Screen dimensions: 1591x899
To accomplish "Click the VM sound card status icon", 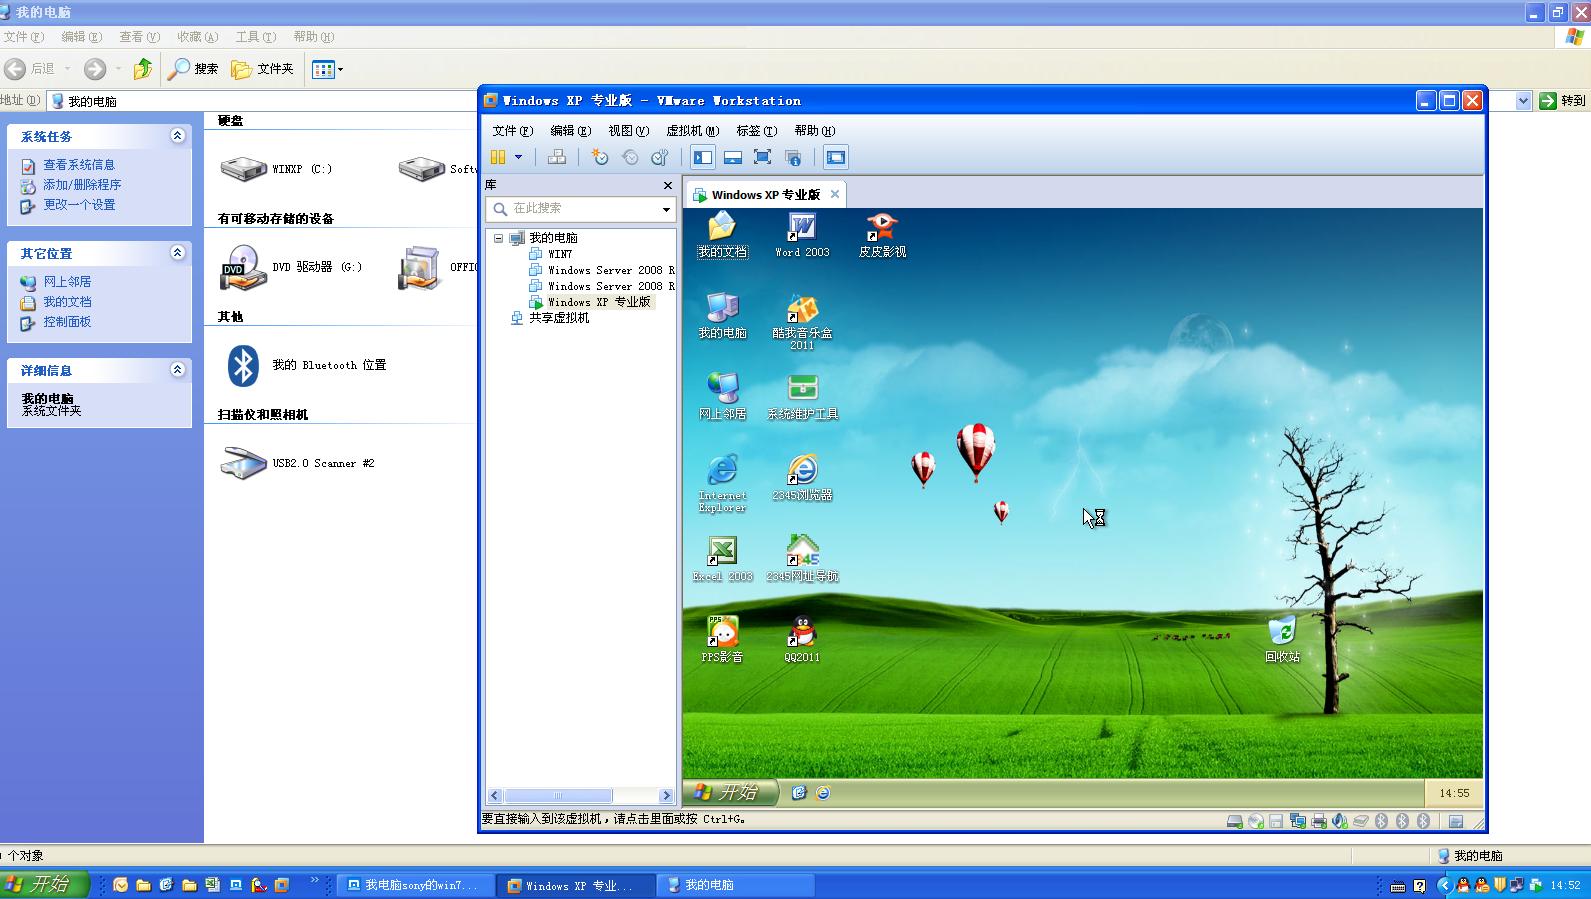I will (1340, 821).
